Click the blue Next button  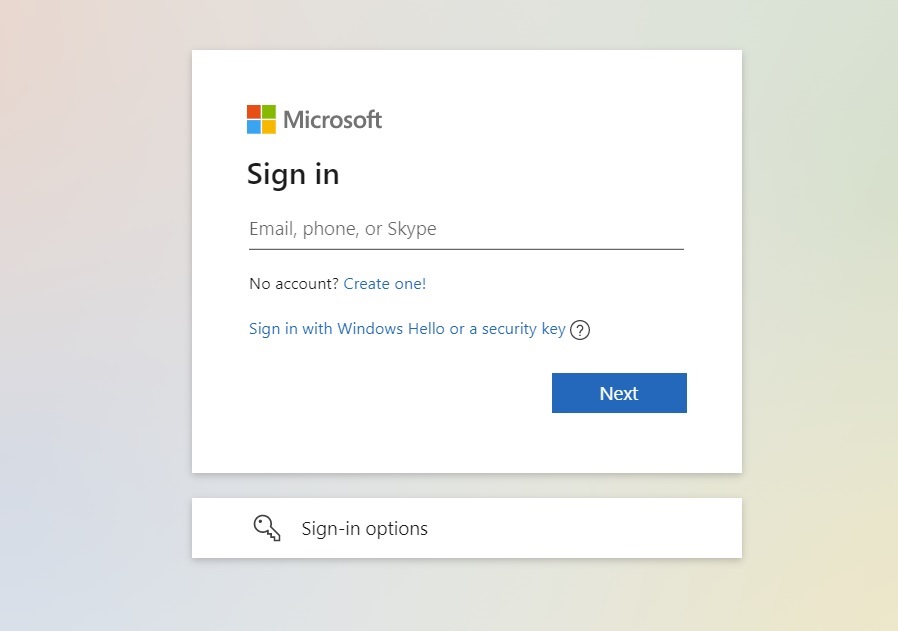pos(619,393)
